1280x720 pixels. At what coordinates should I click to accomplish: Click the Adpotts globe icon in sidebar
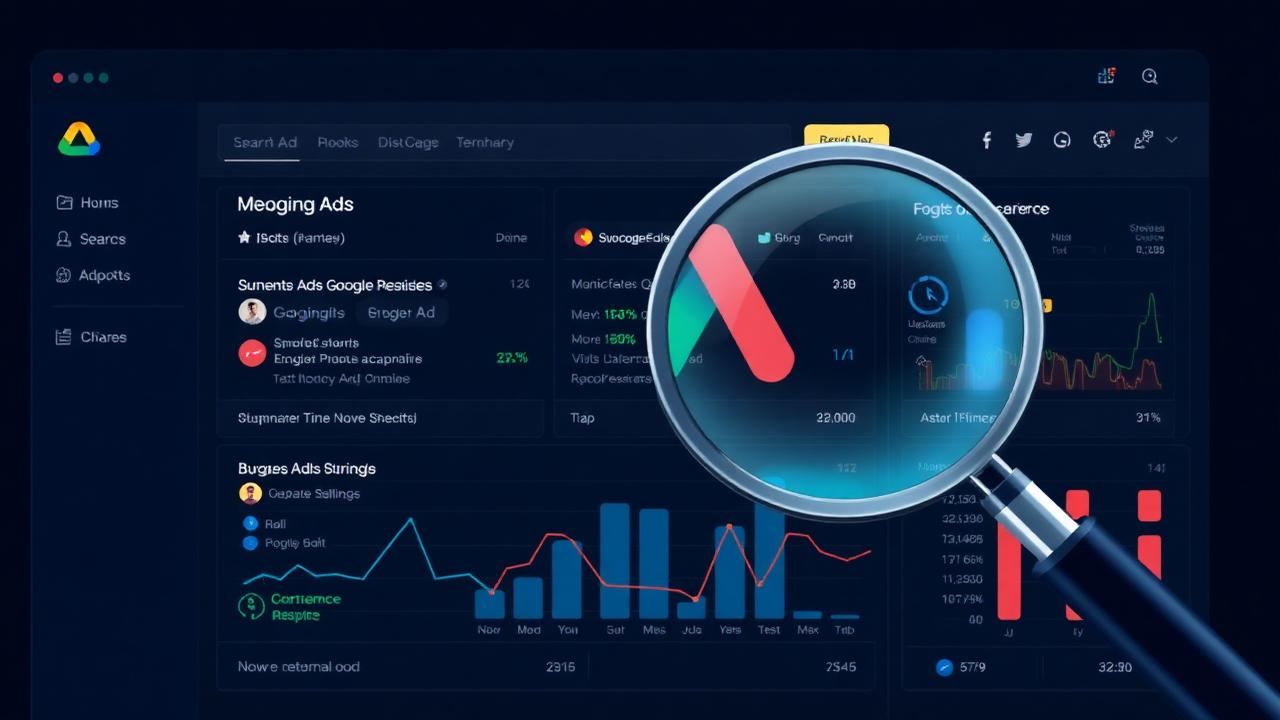(x=63, y=275)
